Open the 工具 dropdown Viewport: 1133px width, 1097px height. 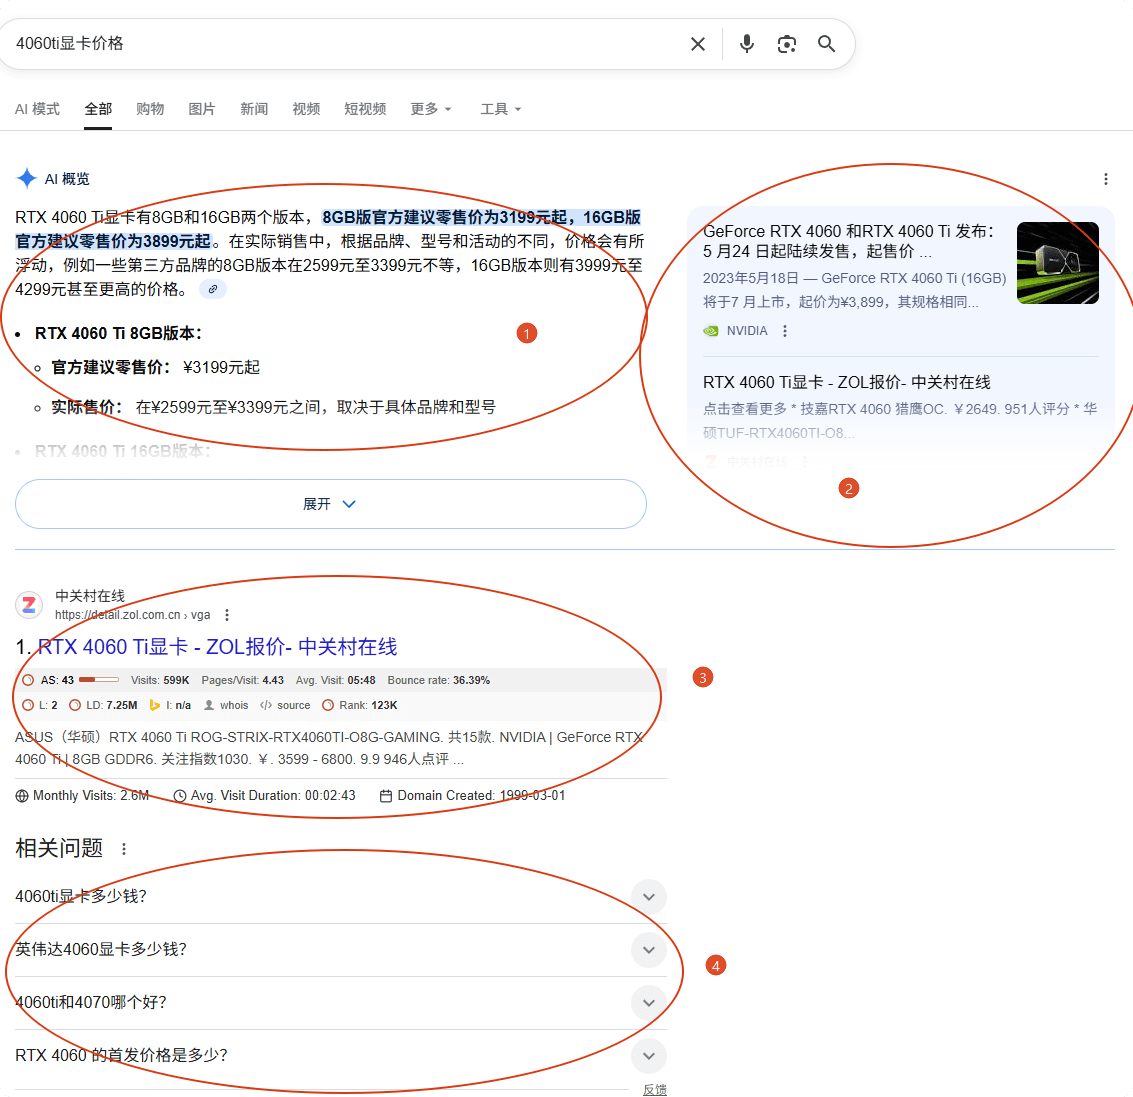pos(499,109)
